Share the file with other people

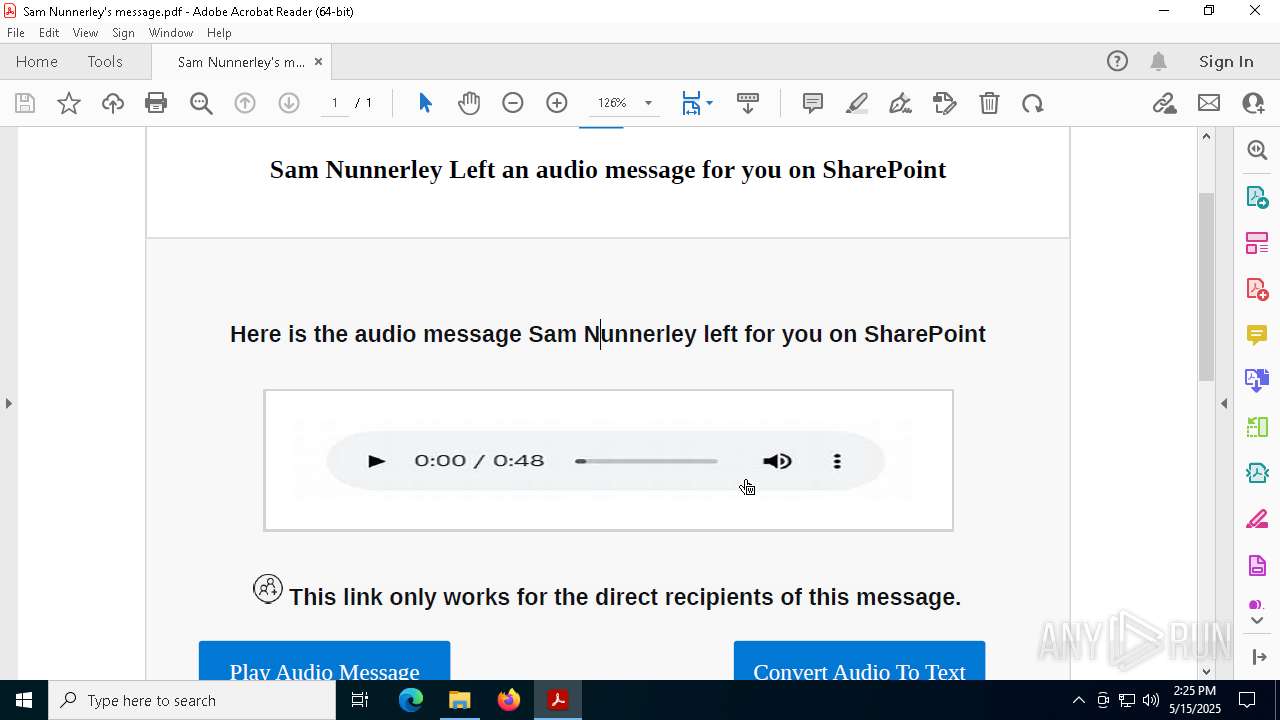pyautogui.click(x=1253, y=103)
